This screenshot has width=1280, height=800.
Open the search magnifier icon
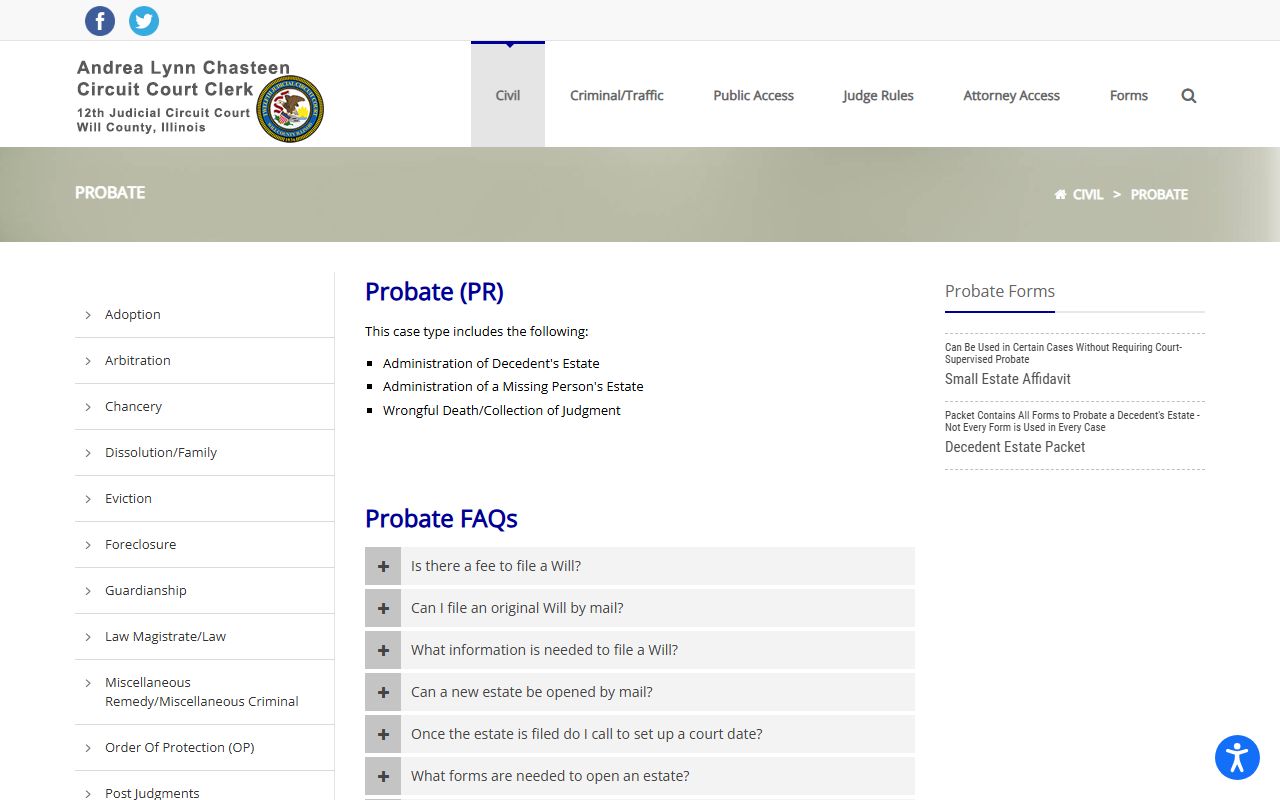point(1189,96)
